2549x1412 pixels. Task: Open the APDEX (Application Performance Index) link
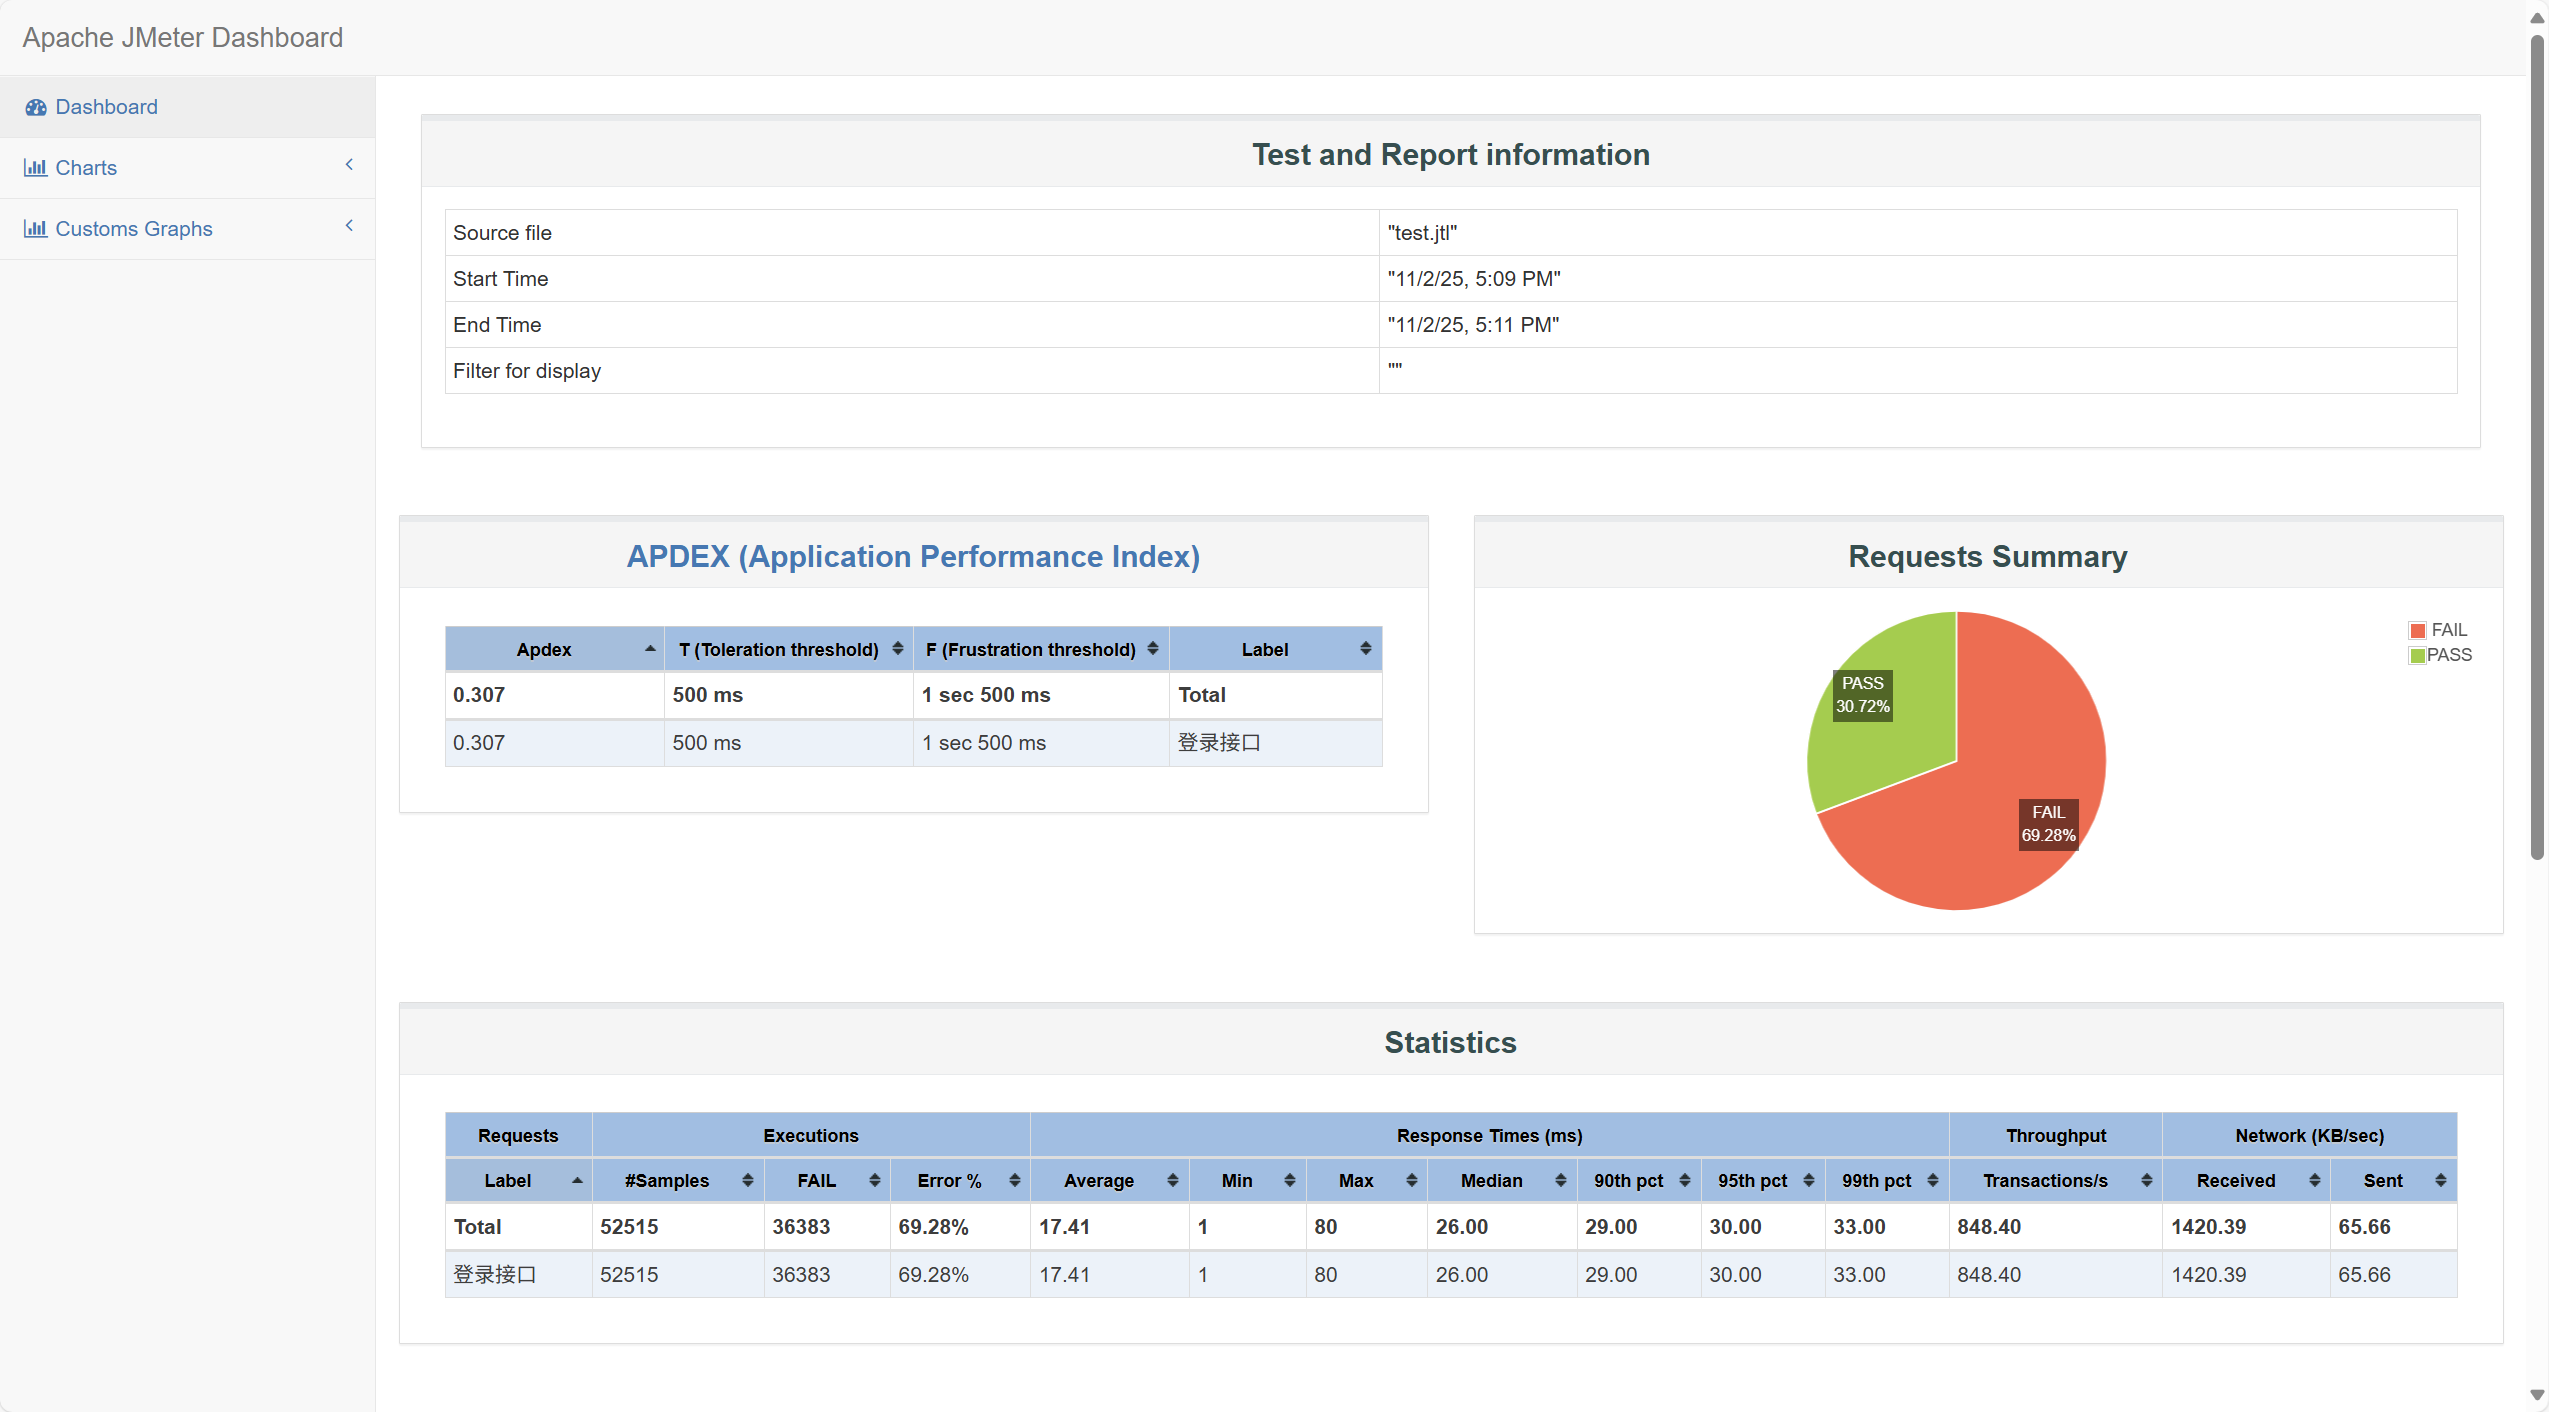[x=912, y=556]
